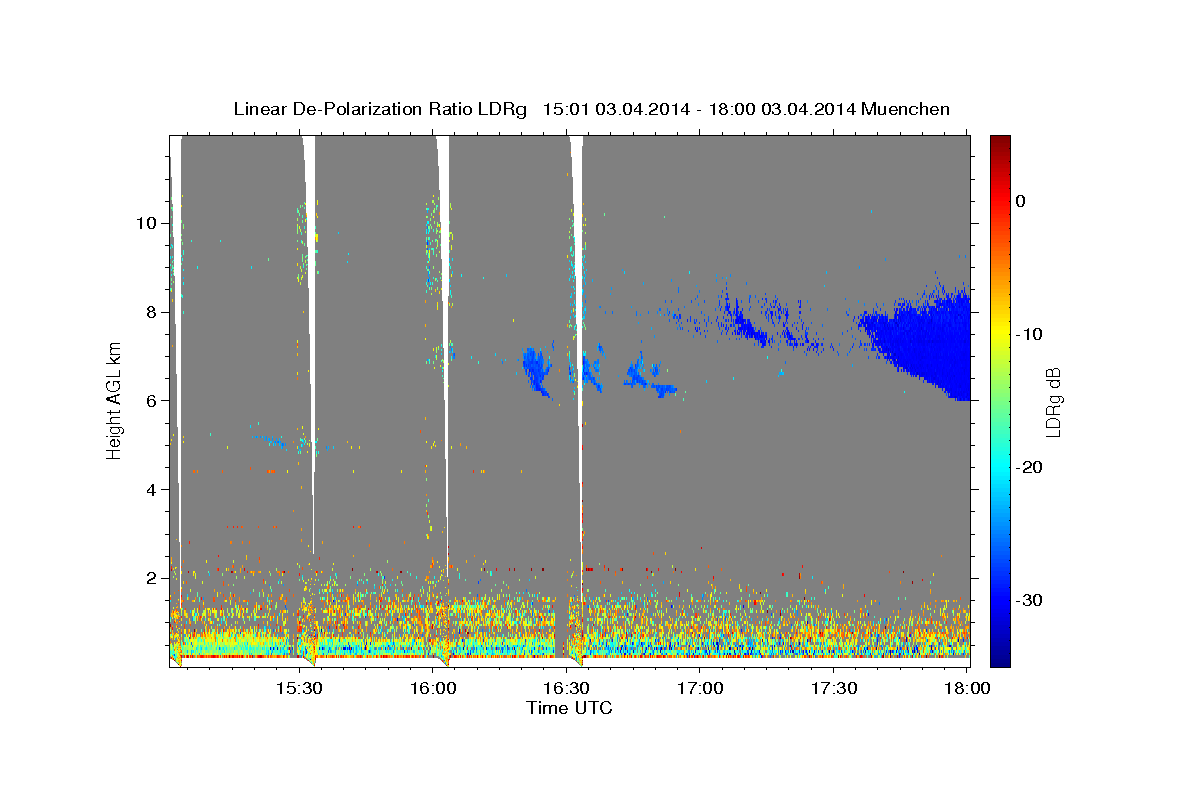
Task: Click the height tick label '6'
Action: click(x=153, y=401)
